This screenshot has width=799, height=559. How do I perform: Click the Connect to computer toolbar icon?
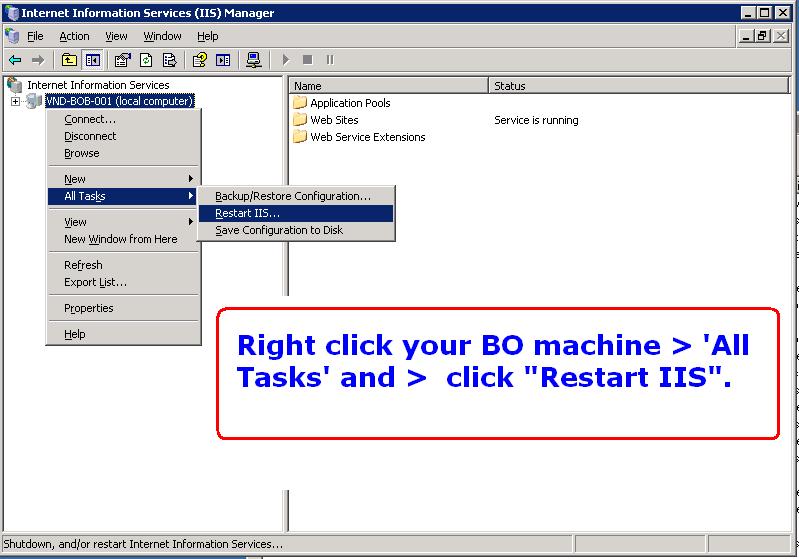(253, 60)
